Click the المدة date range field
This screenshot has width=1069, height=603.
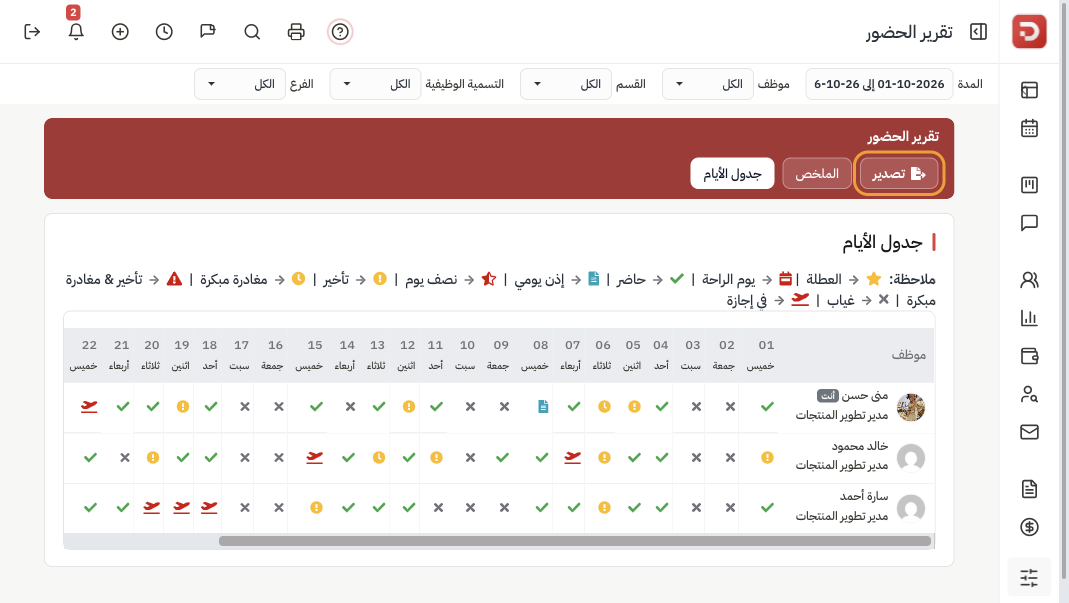(x=879, y=84)
